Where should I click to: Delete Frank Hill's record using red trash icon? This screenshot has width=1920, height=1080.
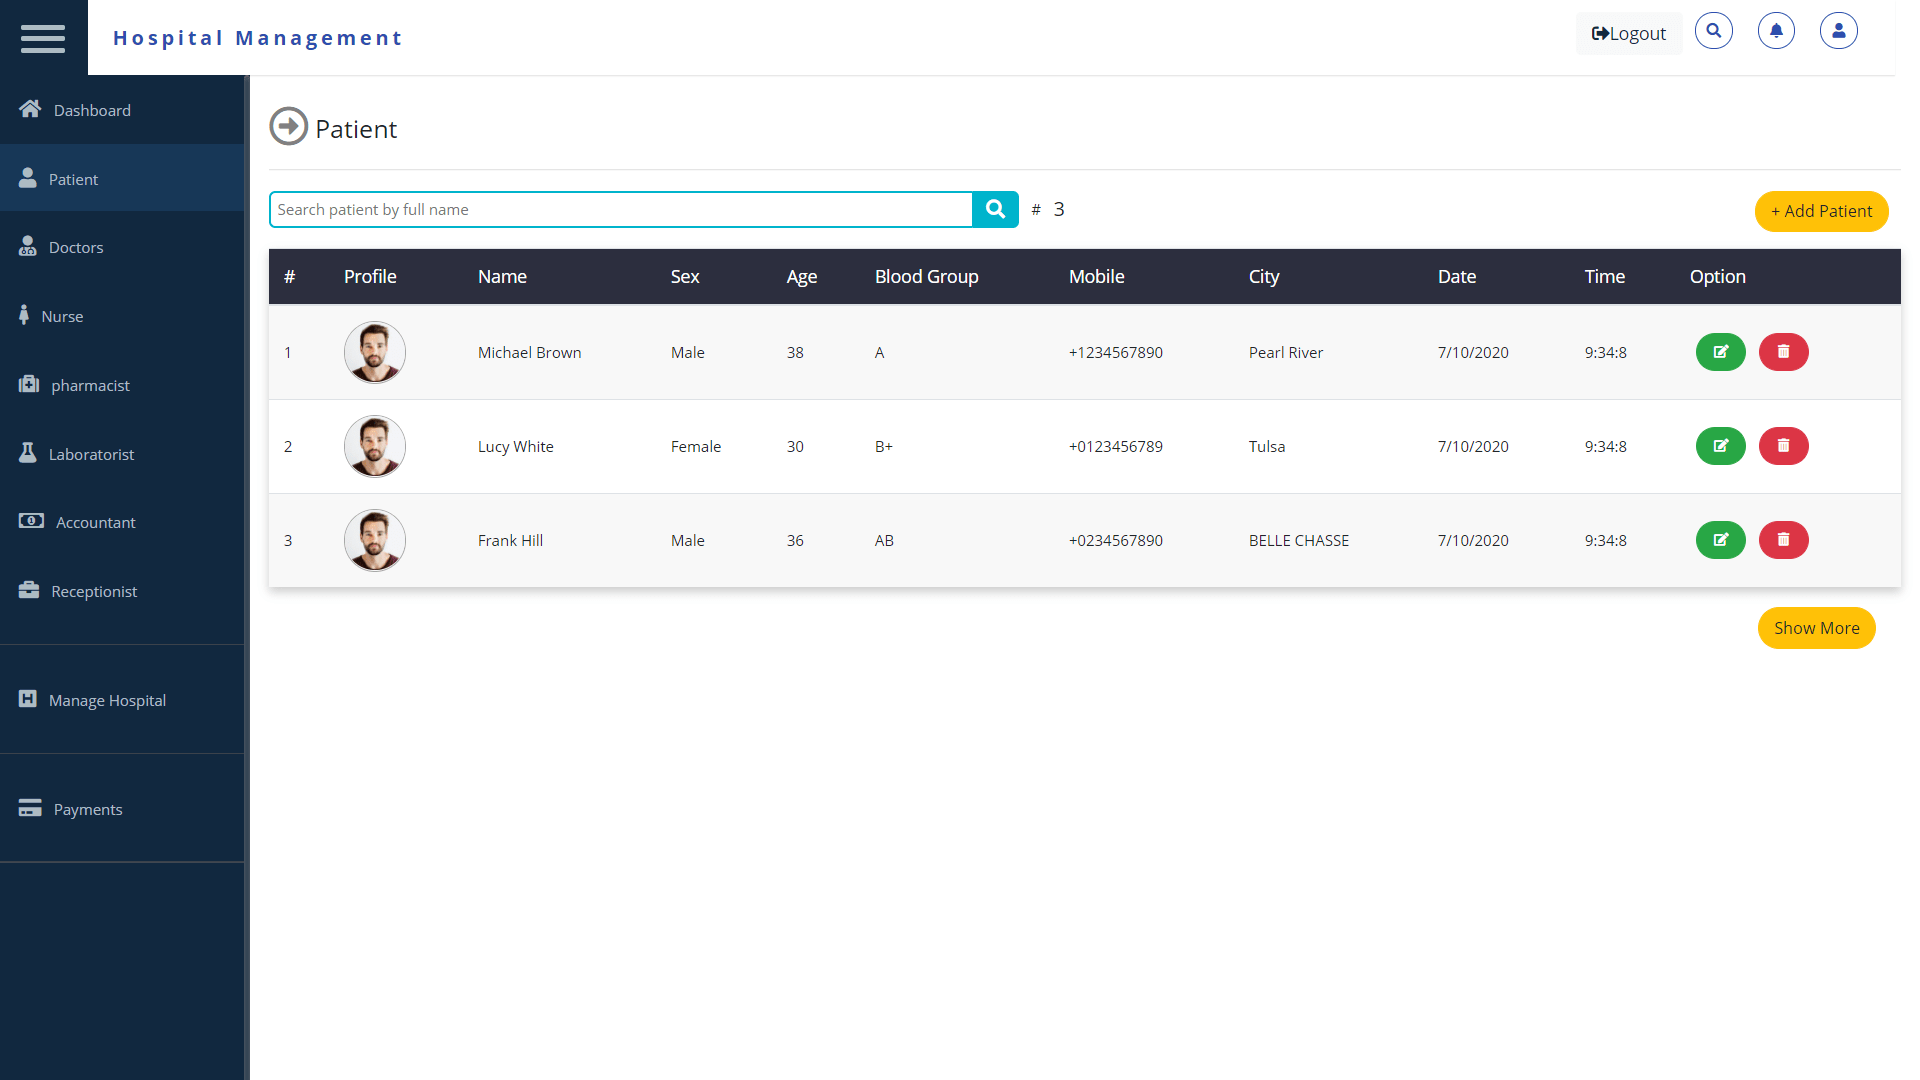click(1783, 540)
